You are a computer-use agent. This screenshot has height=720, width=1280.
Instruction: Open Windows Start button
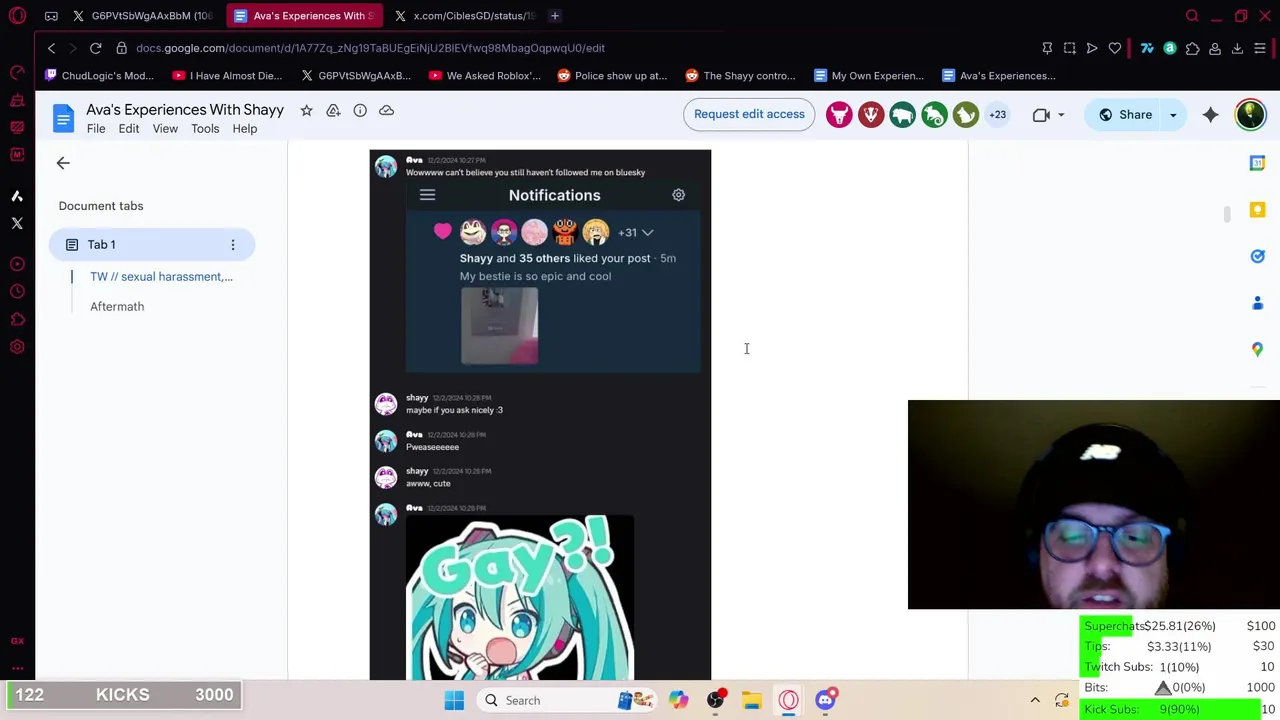point(454,701)
